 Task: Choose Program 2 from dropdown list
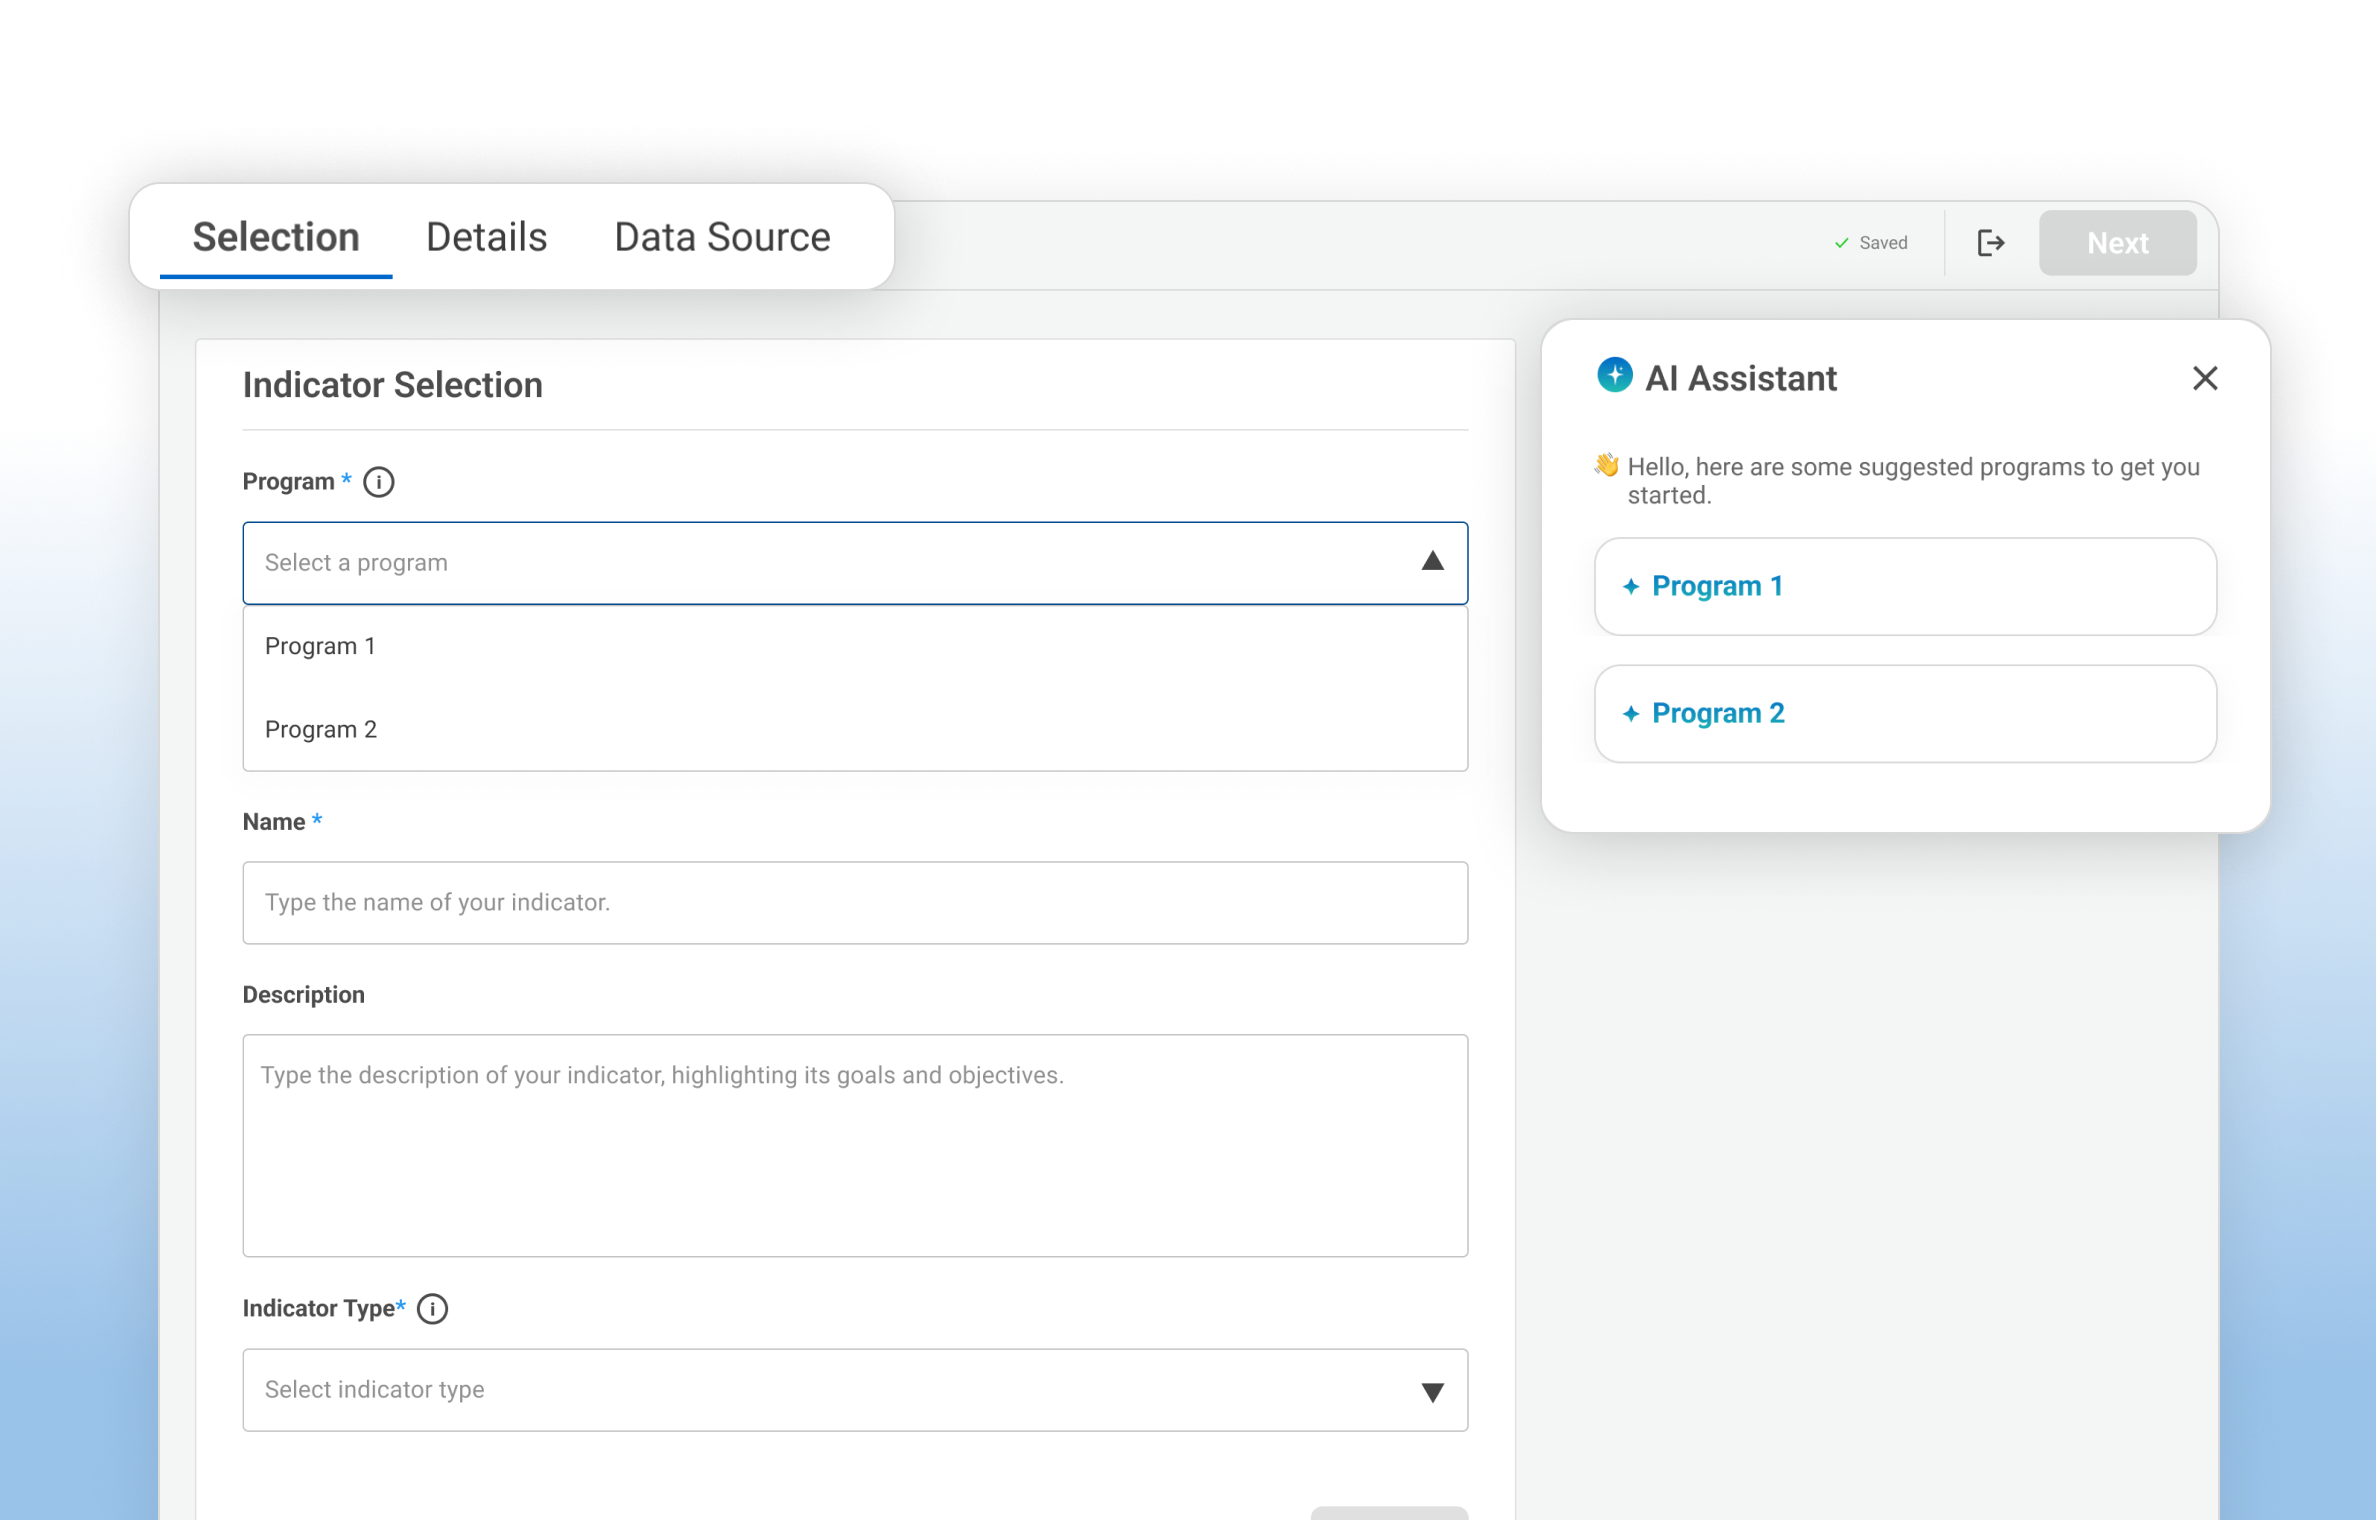320,730
